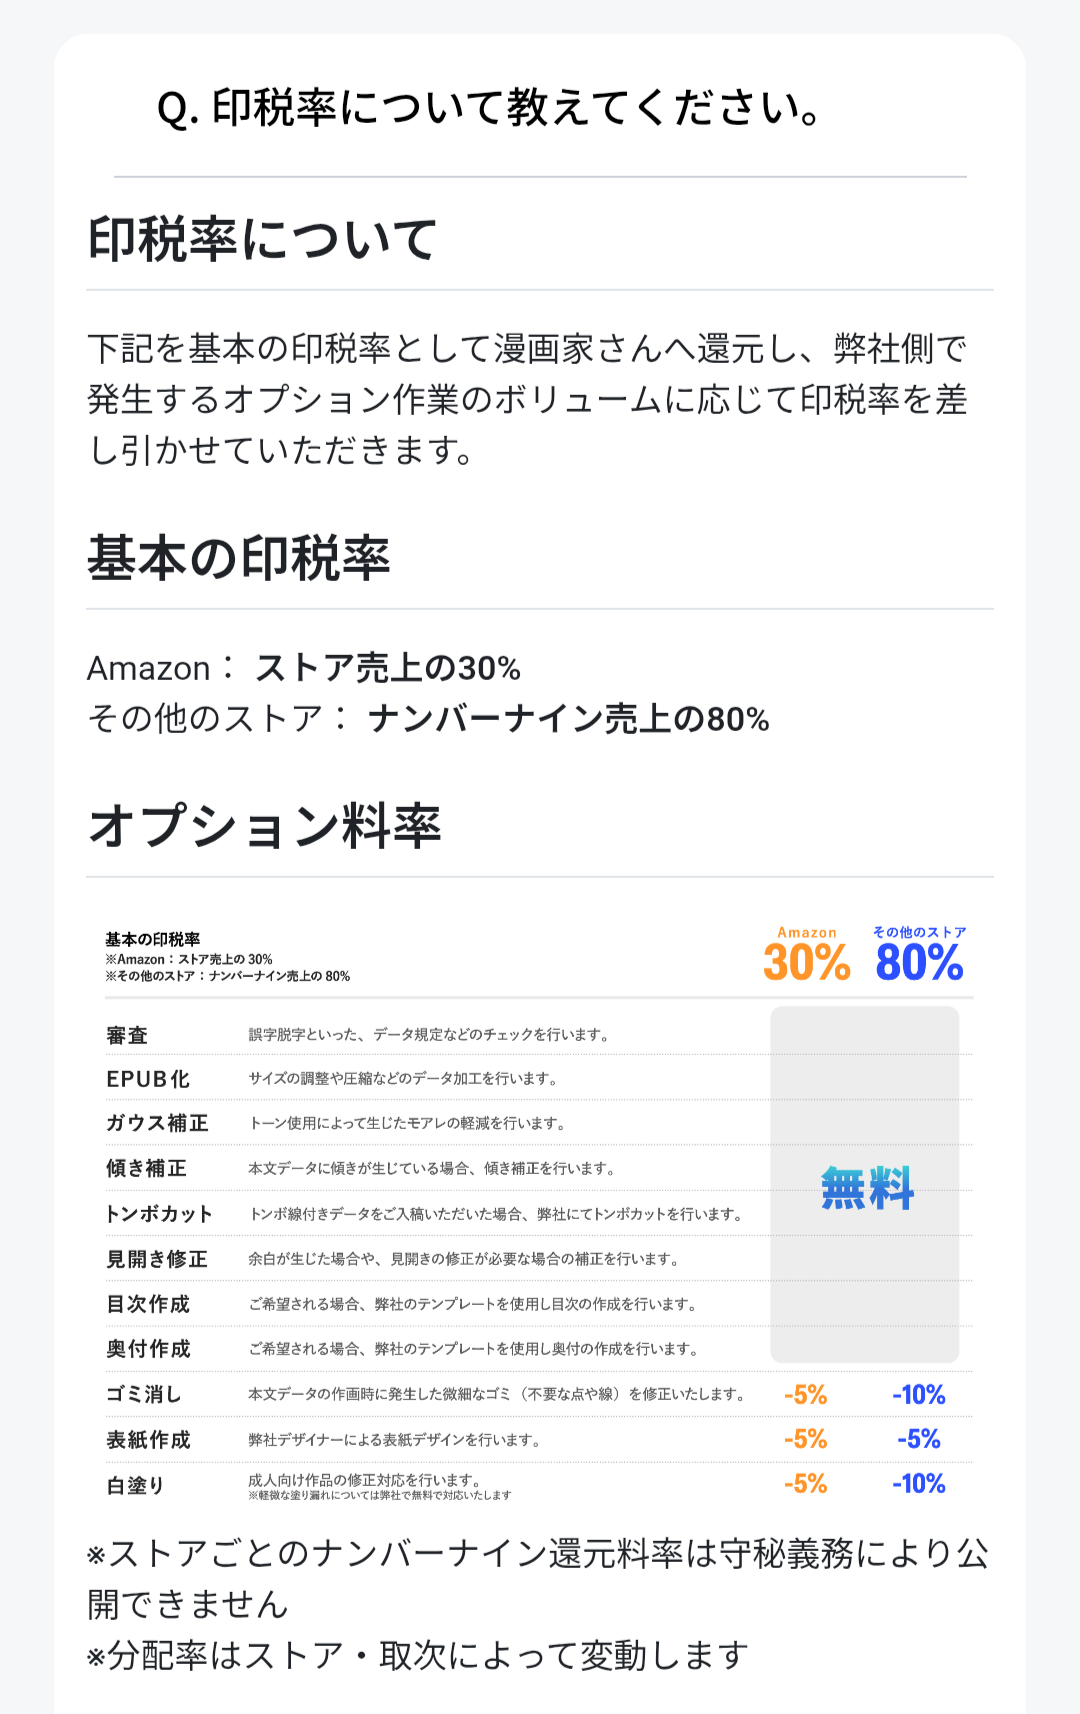1080x1714 pixels.
Task: Click the 印税率について heading
Action: pos(263,240)
